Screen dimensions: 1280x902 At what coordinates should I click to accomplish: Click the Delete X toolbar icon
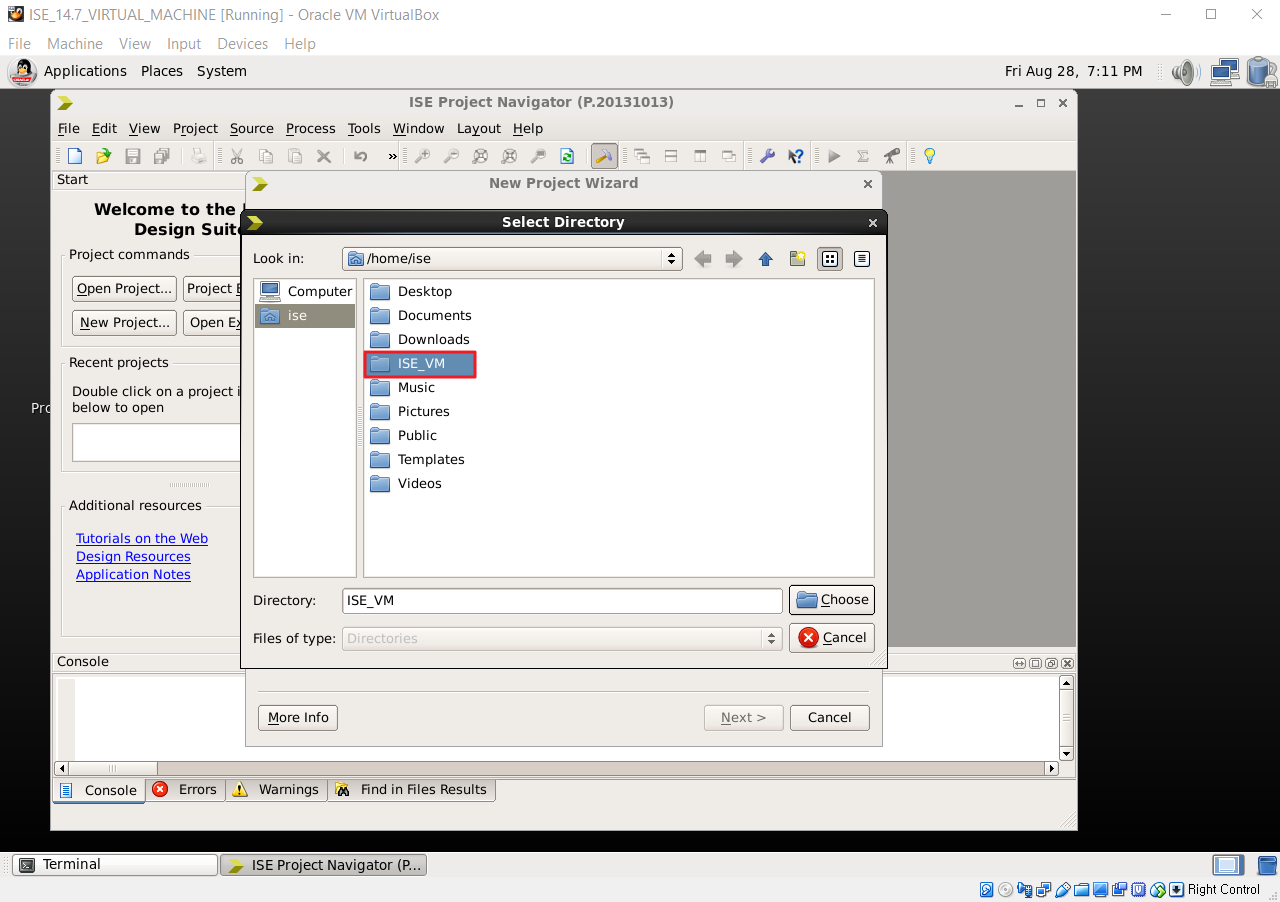coord(324,156)
